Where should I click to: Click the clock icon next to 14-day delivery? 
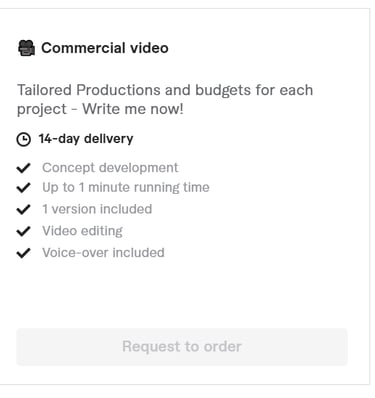[24, 139]
